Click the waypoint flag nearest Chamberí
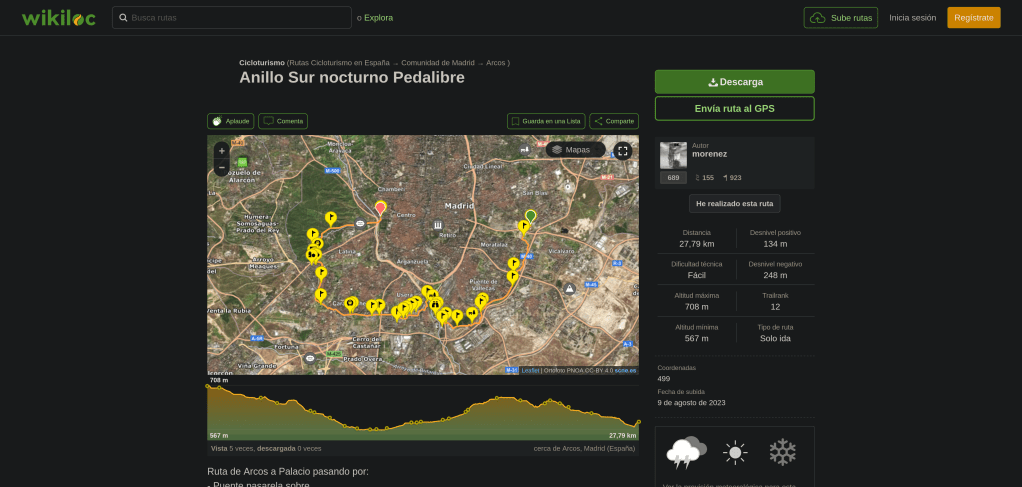Screen dimensions: 1022x487 click(x=330, y=218)
